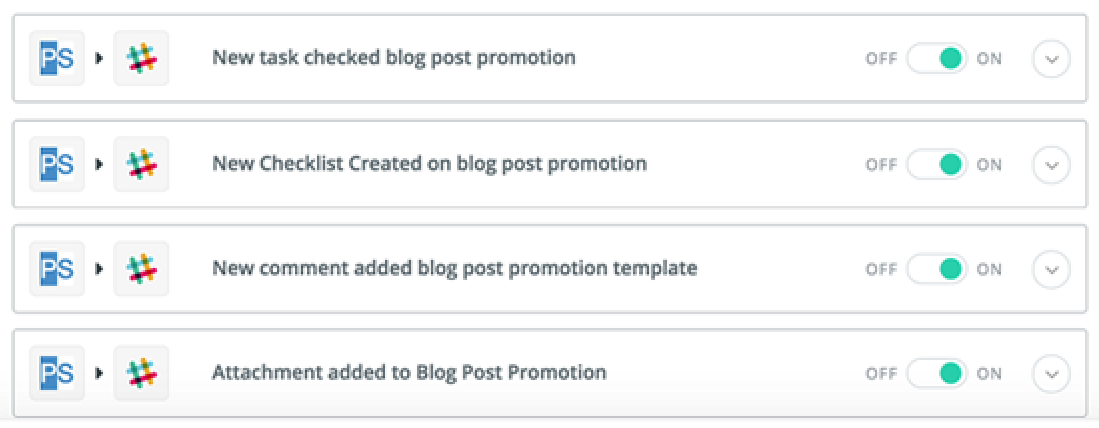Screen dimensions: 1099x428
Task: Open New Checklist Created on blog post promotion title
Action: coord(429,164)
